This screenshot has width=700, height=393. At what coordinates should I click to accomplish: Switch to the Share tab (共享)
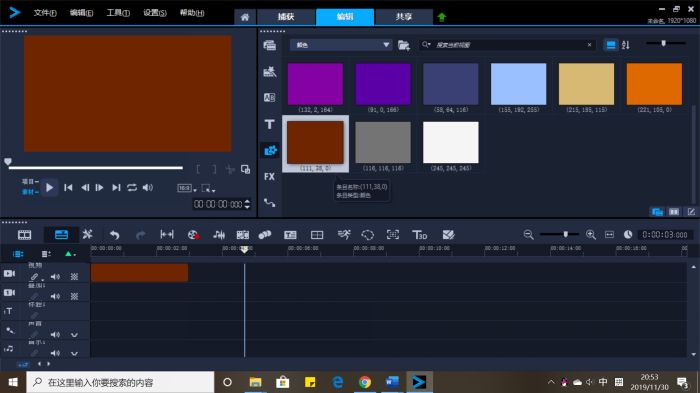(404, 17)
